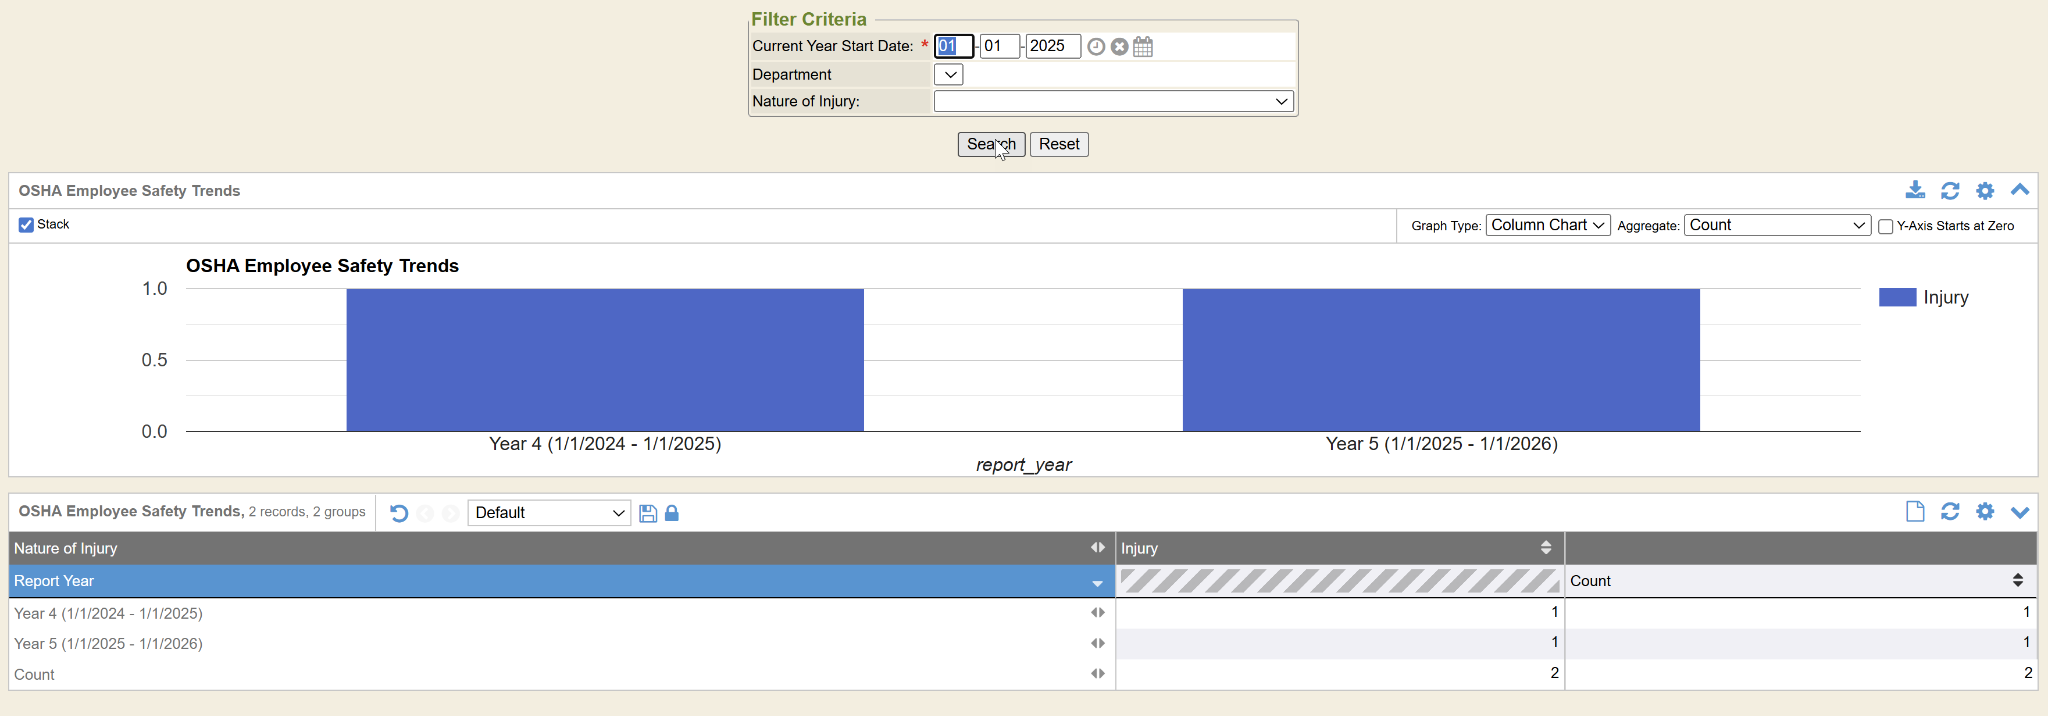
Task: Refresh the chart panel
Action: pos(1950,190)
